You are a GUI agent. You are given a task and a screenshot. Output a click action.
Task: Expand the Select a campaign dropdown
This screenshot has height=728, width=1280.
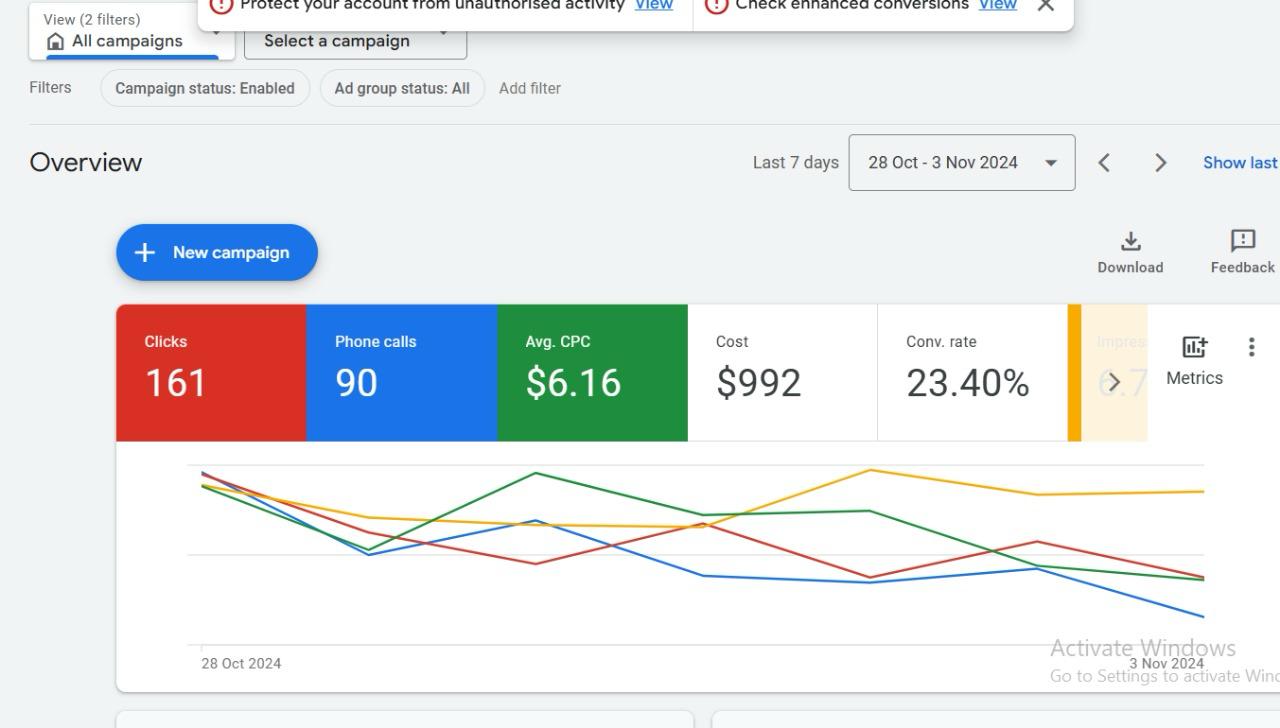pyautogui.click(x=355, y=41)
